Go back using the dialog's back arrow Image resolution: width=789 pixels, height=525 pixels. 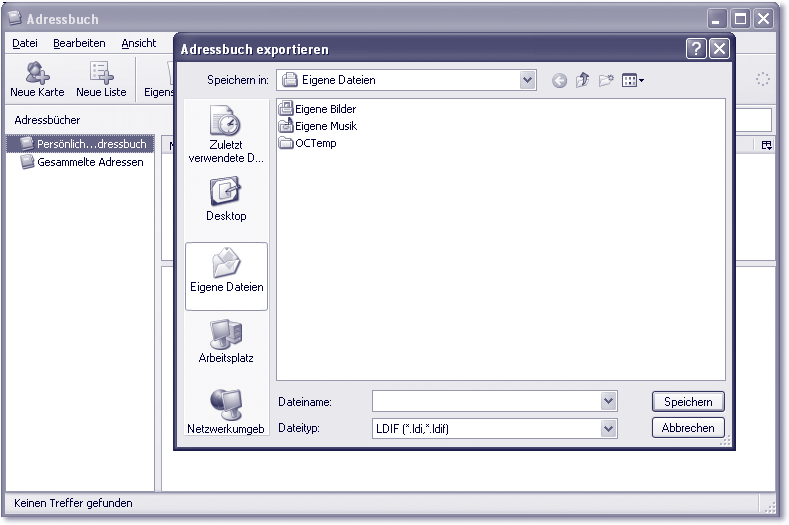pyautogui.click(x=559, y=81)
